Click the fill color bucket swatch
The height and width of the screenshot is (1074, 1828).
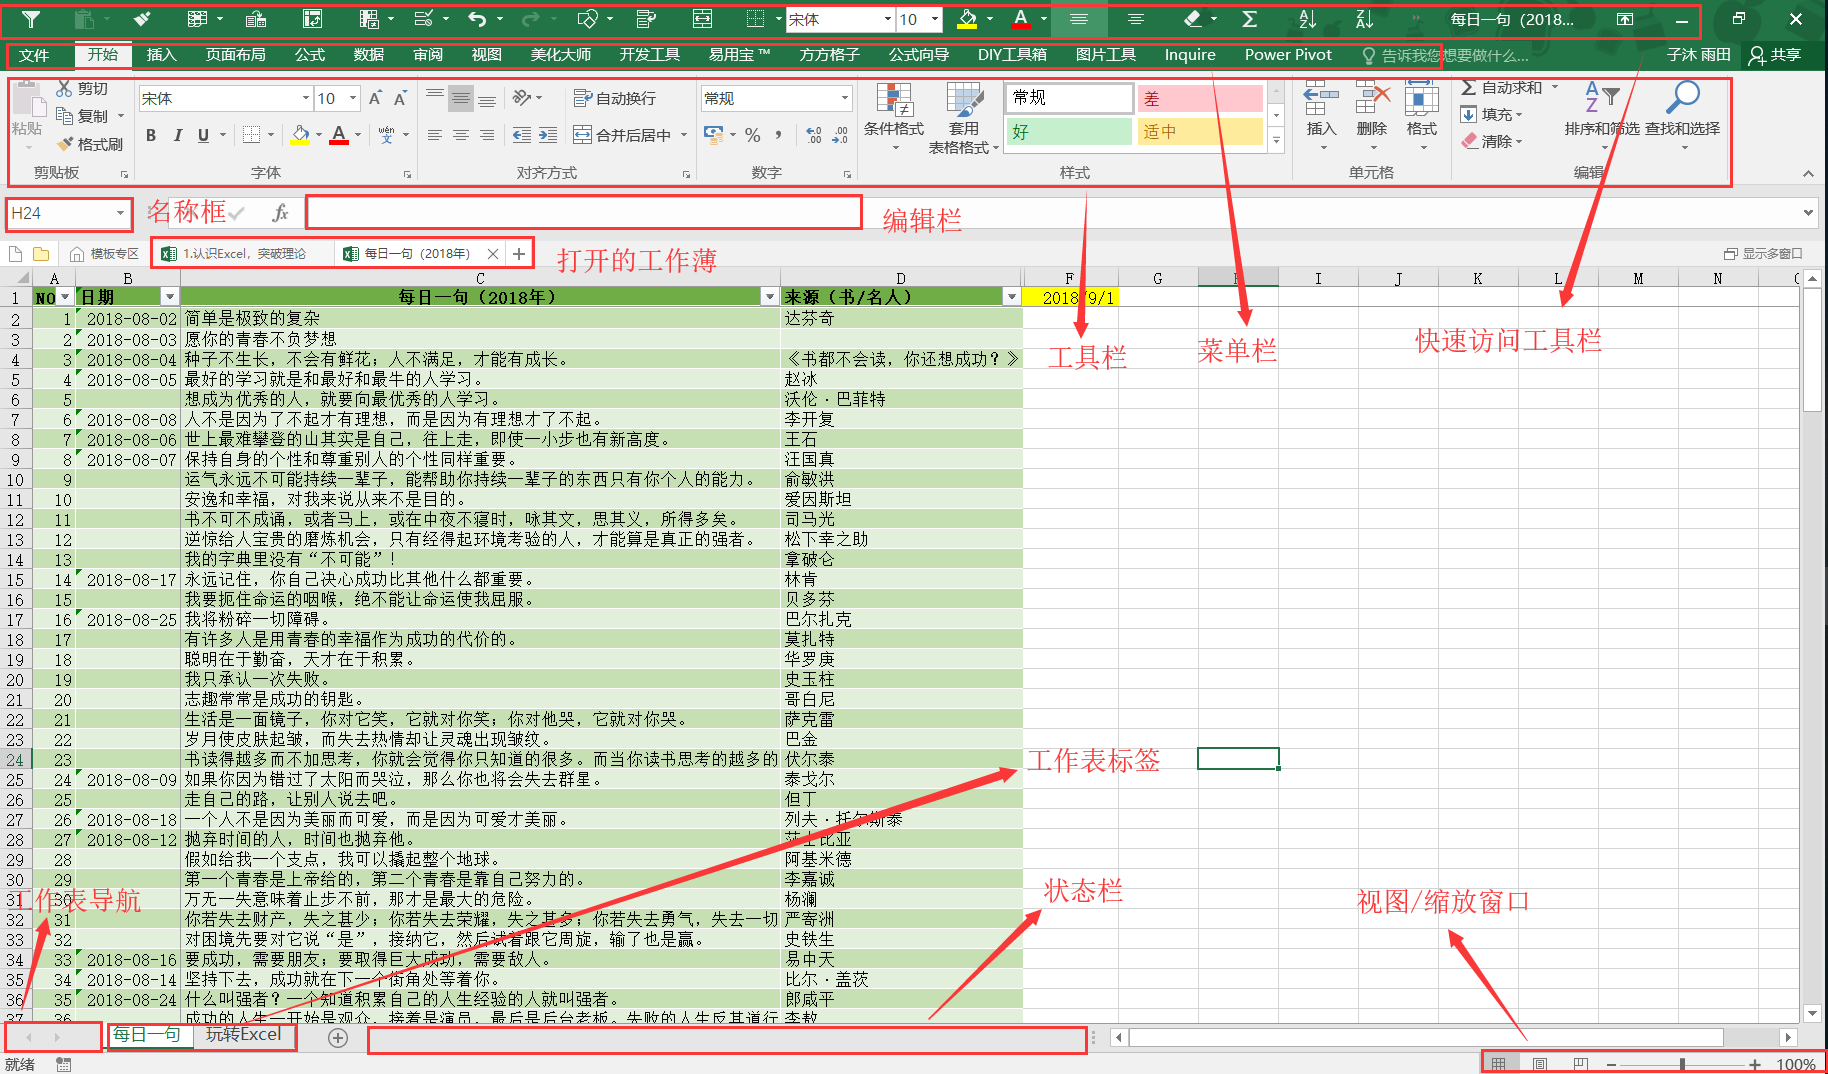[x=300, y=135]
